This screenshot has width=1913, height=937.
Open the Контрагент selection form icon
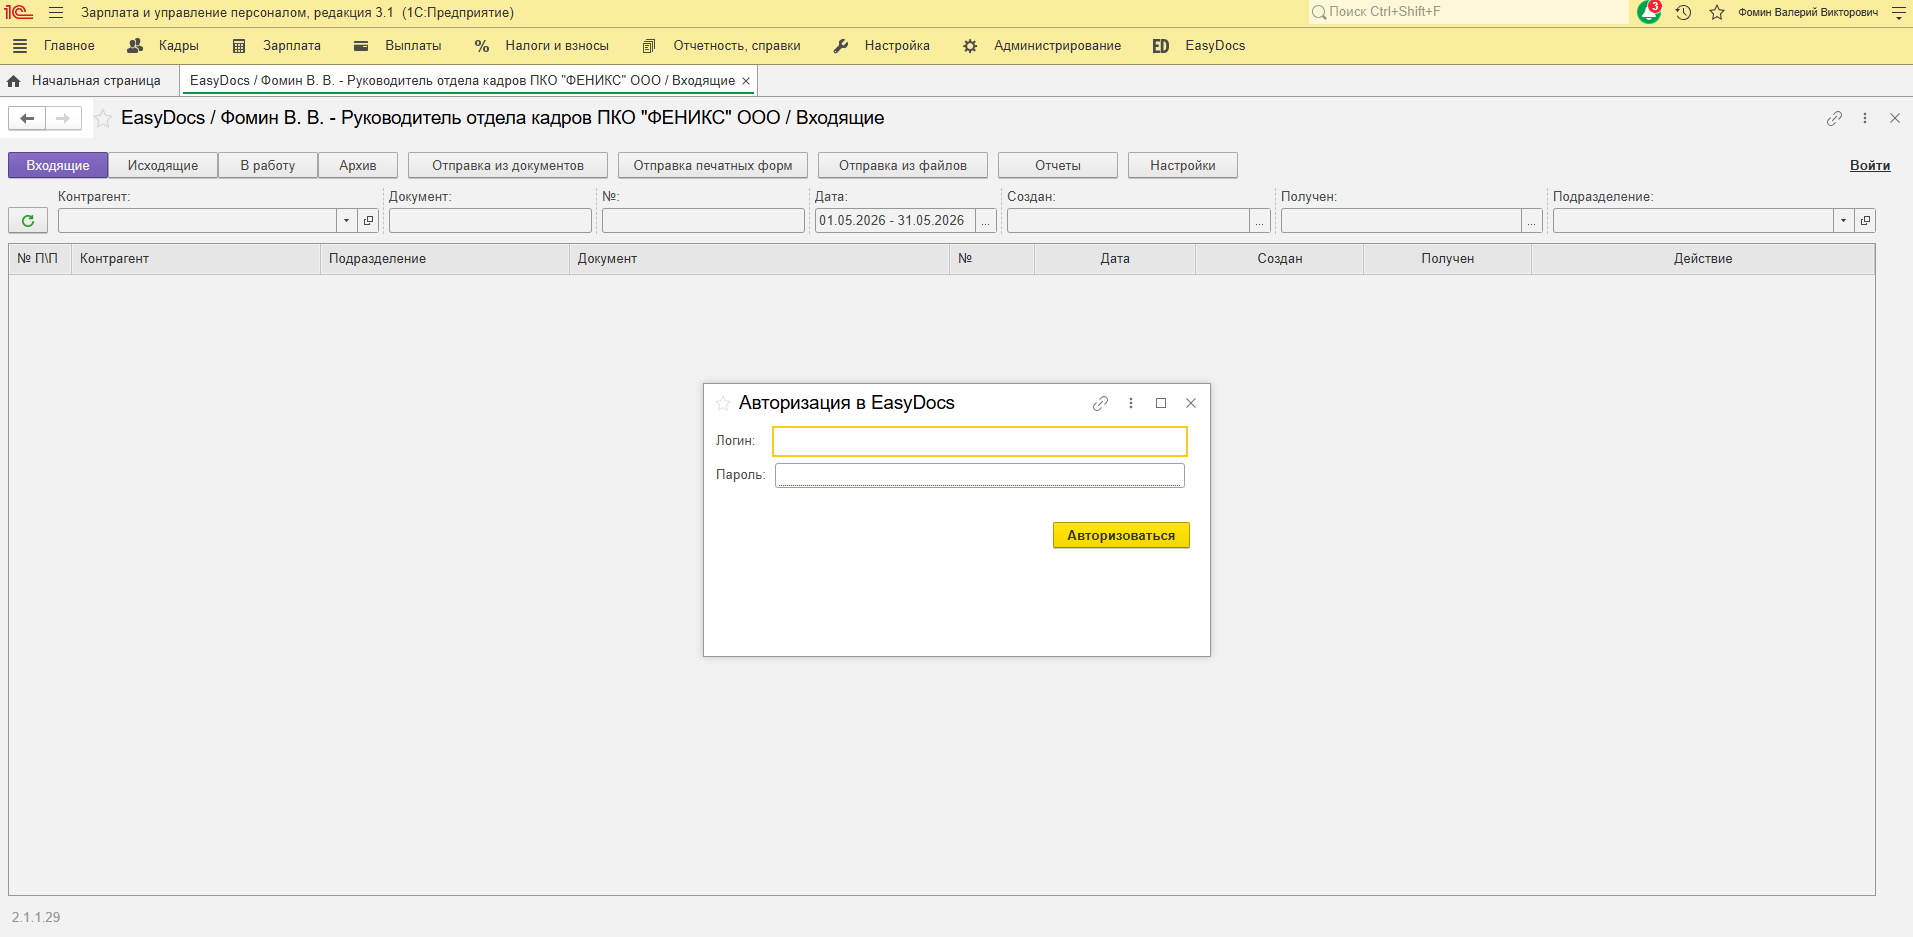[x=368, y=221]
